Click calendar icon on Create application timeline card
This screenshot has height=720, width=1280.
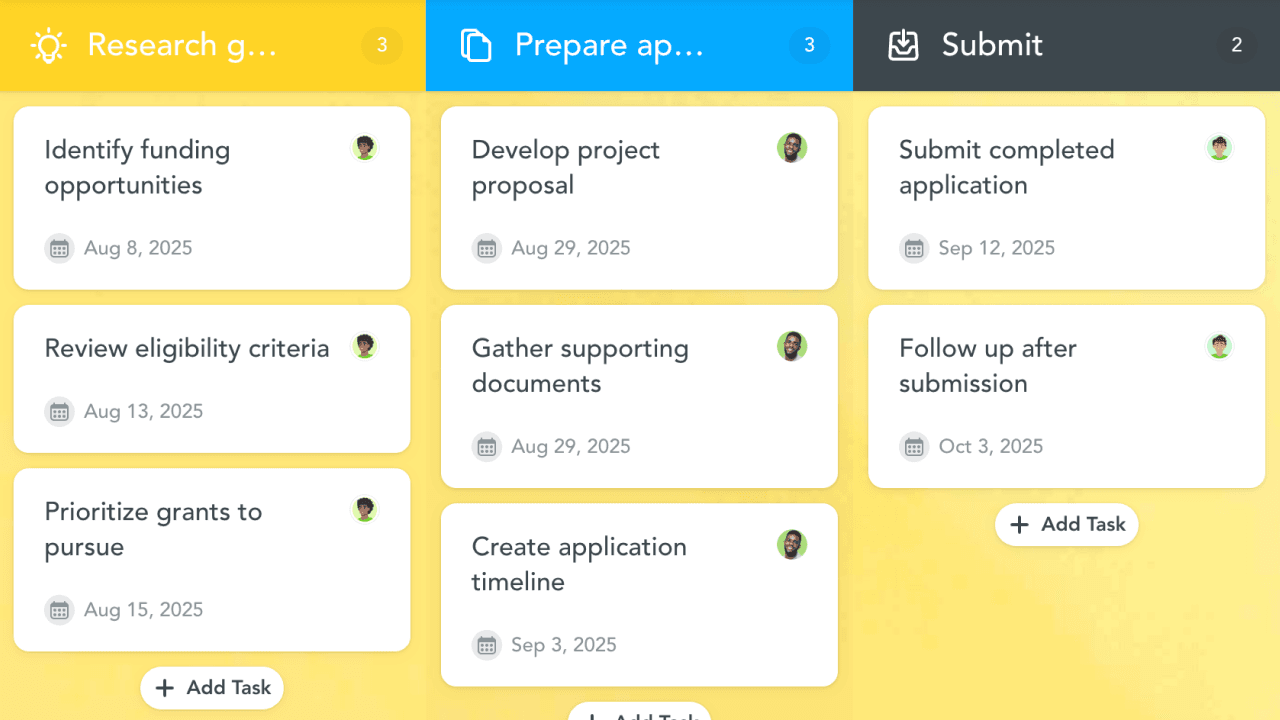487,645
